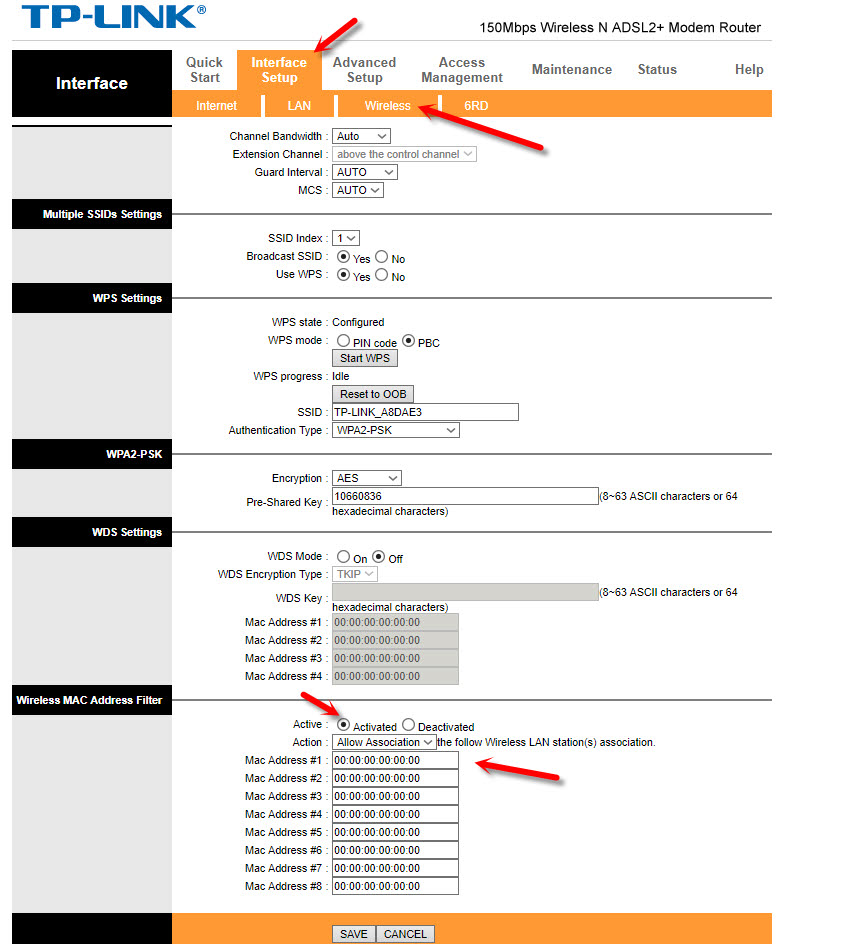859x944 pixels.
Task: Select PIN code WPS mode
Action: coord(343,342)
